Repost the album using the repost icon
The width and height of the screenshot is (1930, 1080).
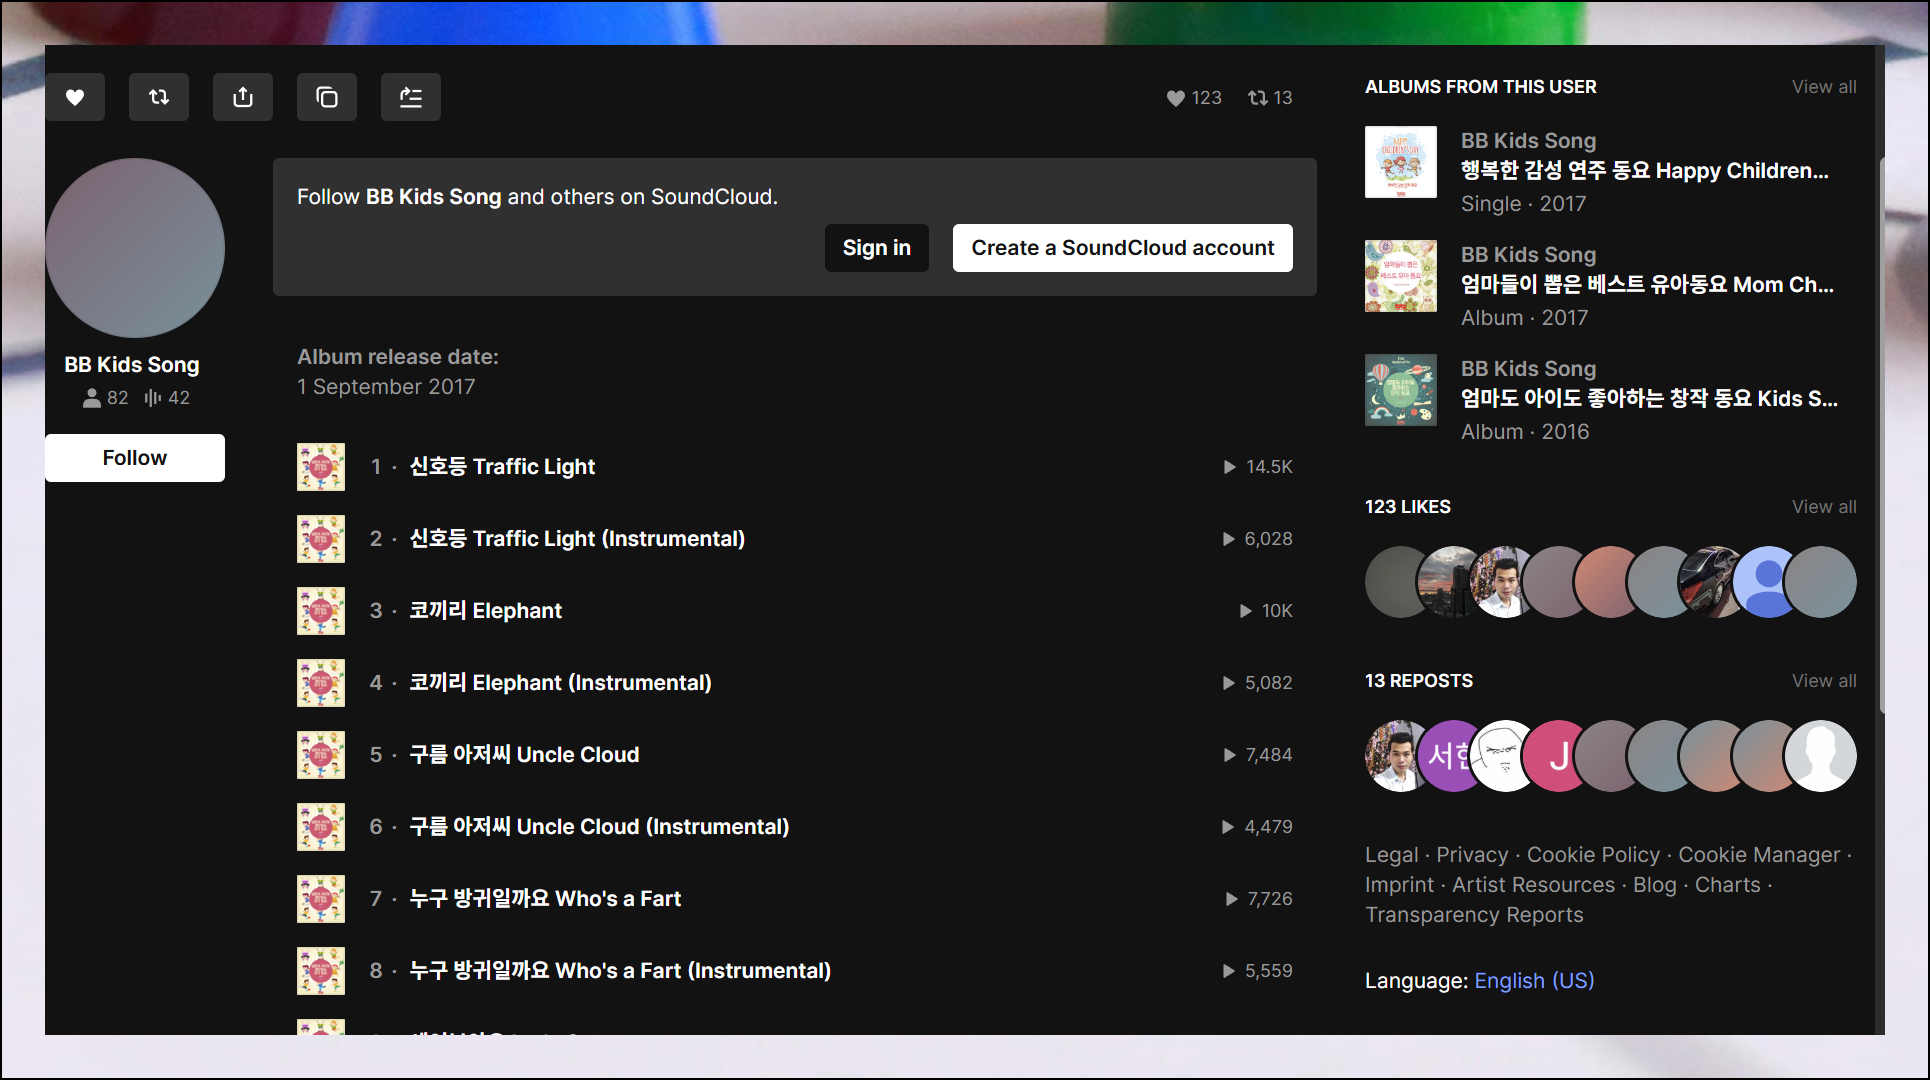coord(159,97)
